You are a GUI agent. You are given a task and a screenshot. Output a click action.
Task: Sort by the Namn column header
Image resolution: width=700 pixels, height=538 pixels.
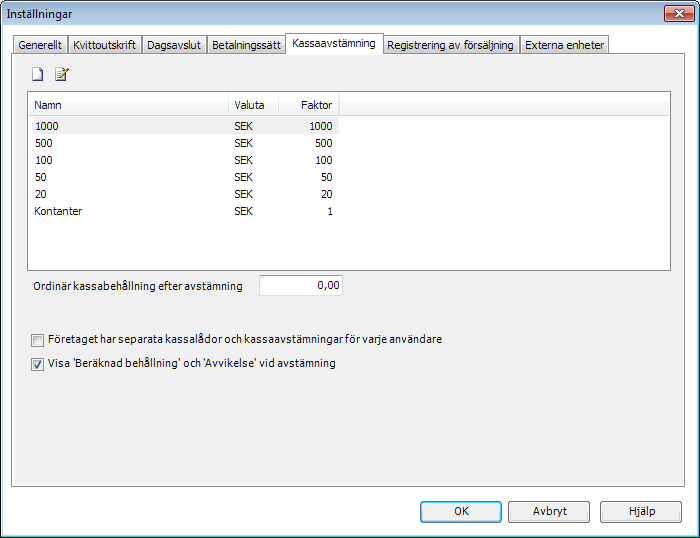(129, 105)
